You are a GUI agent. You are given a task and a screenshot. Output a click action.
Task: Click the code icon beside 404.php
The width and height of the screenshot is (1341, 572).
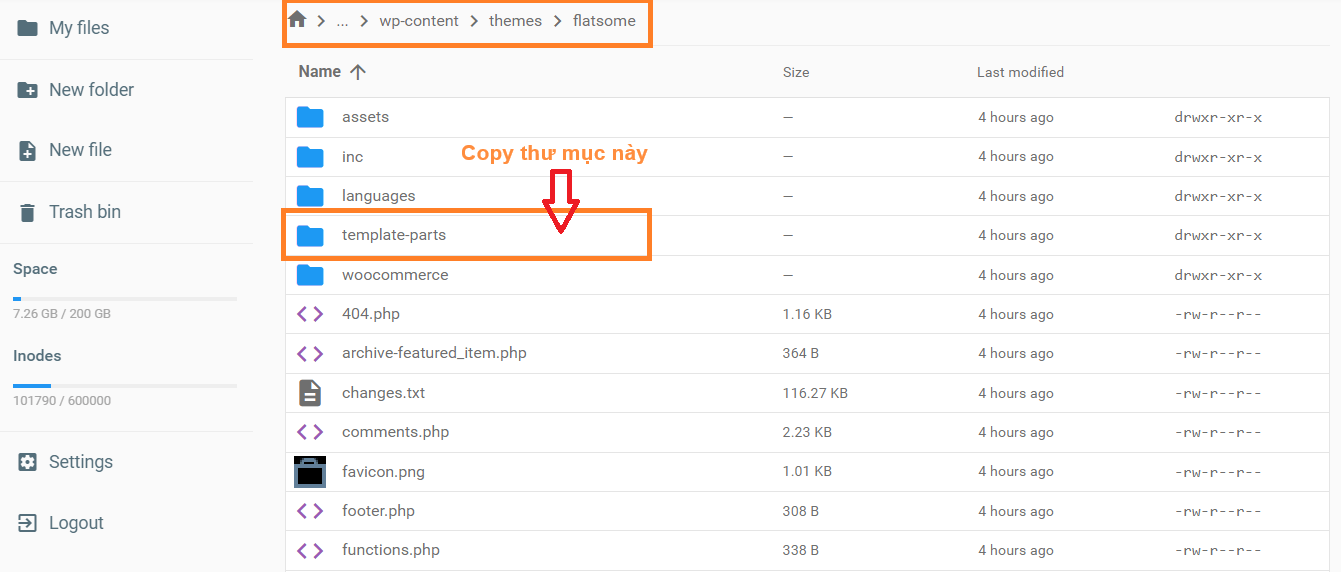(x=310, y=314)
